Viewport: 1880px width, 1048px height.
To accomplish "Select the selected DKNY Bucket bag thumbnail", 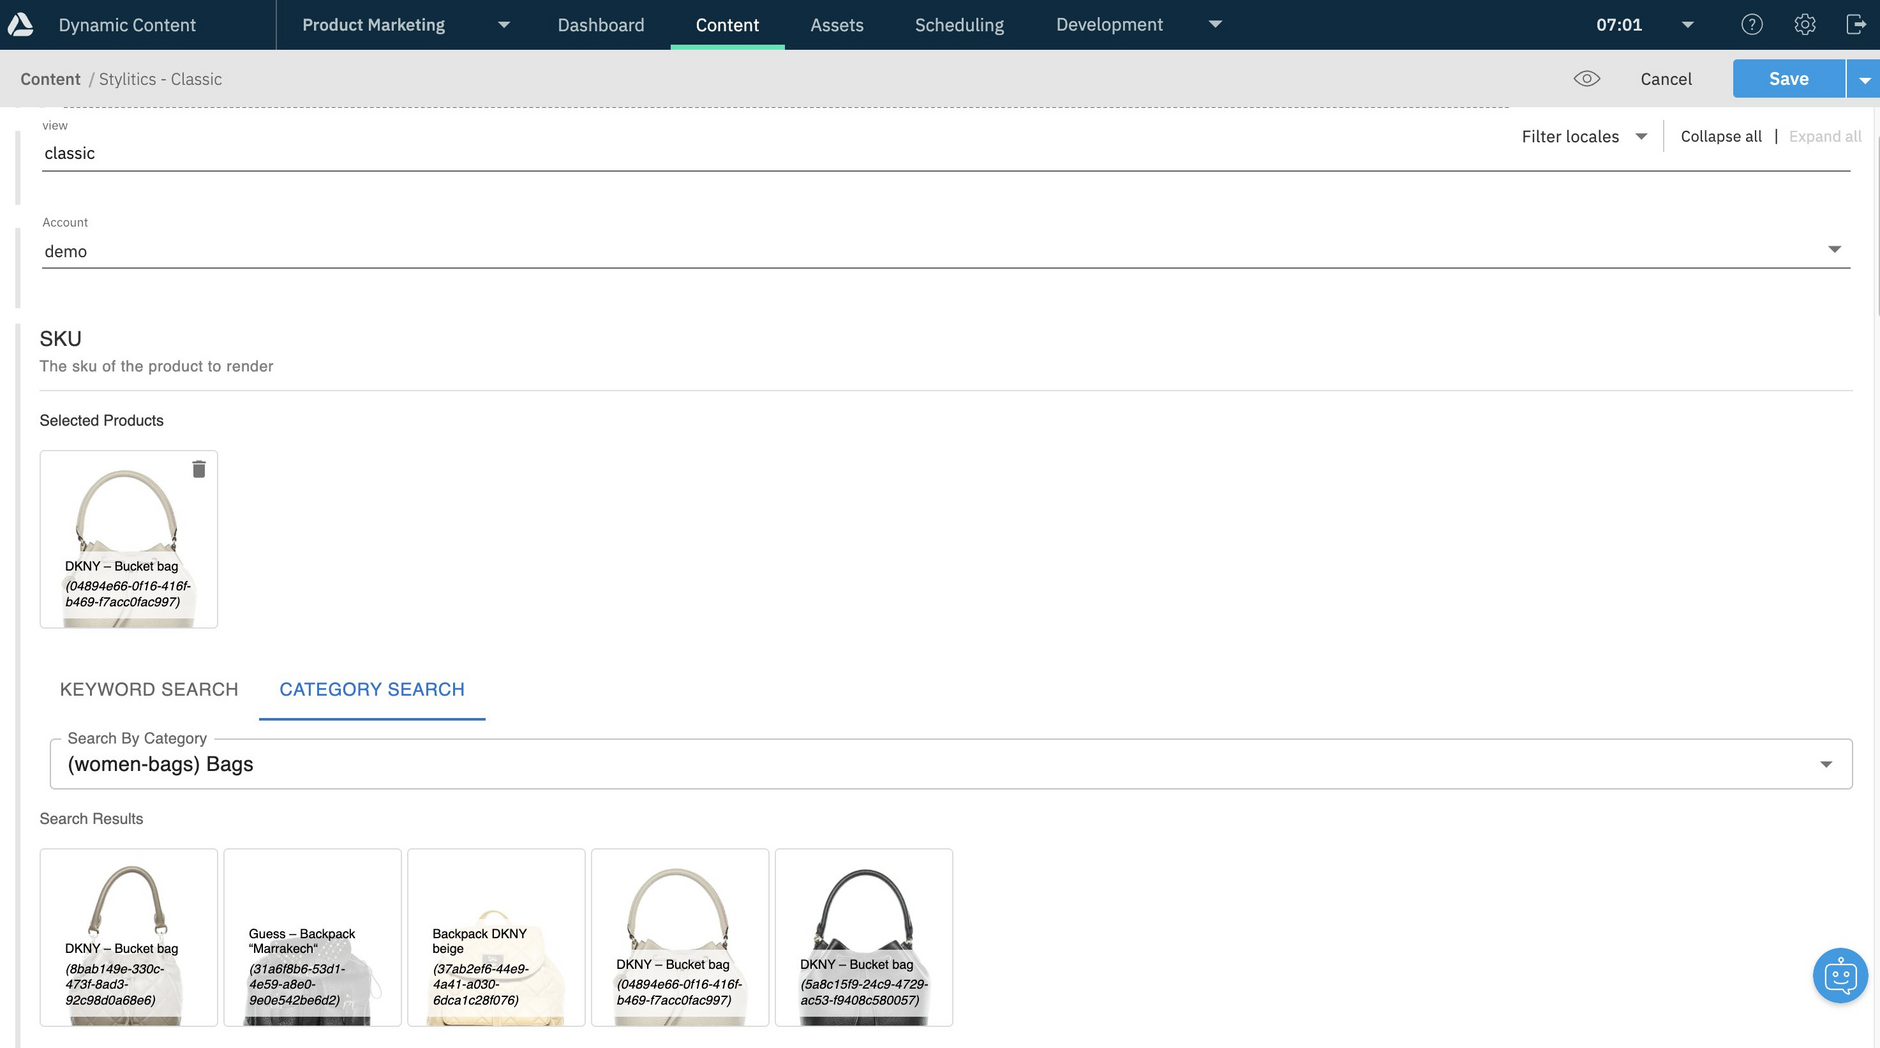I will [x=129, y=539].
